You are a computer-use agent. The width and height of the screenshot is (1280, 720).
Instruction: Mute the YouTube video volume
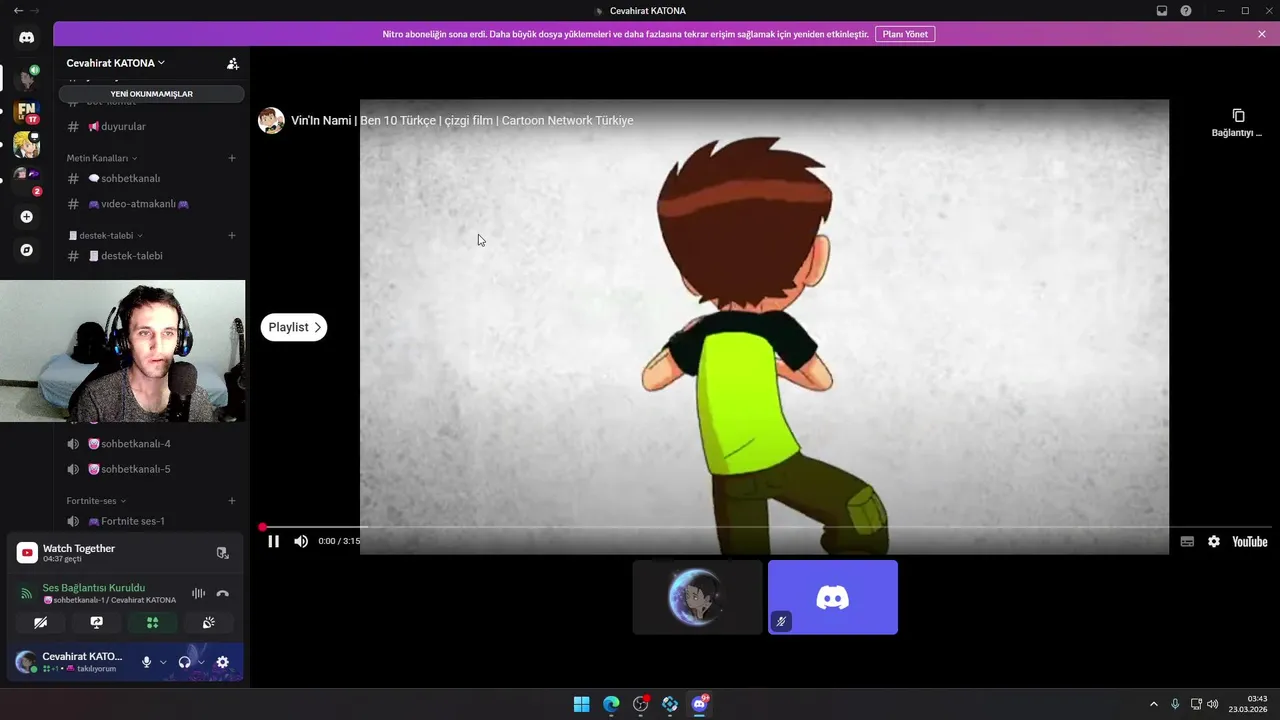(x=301, y=541)
